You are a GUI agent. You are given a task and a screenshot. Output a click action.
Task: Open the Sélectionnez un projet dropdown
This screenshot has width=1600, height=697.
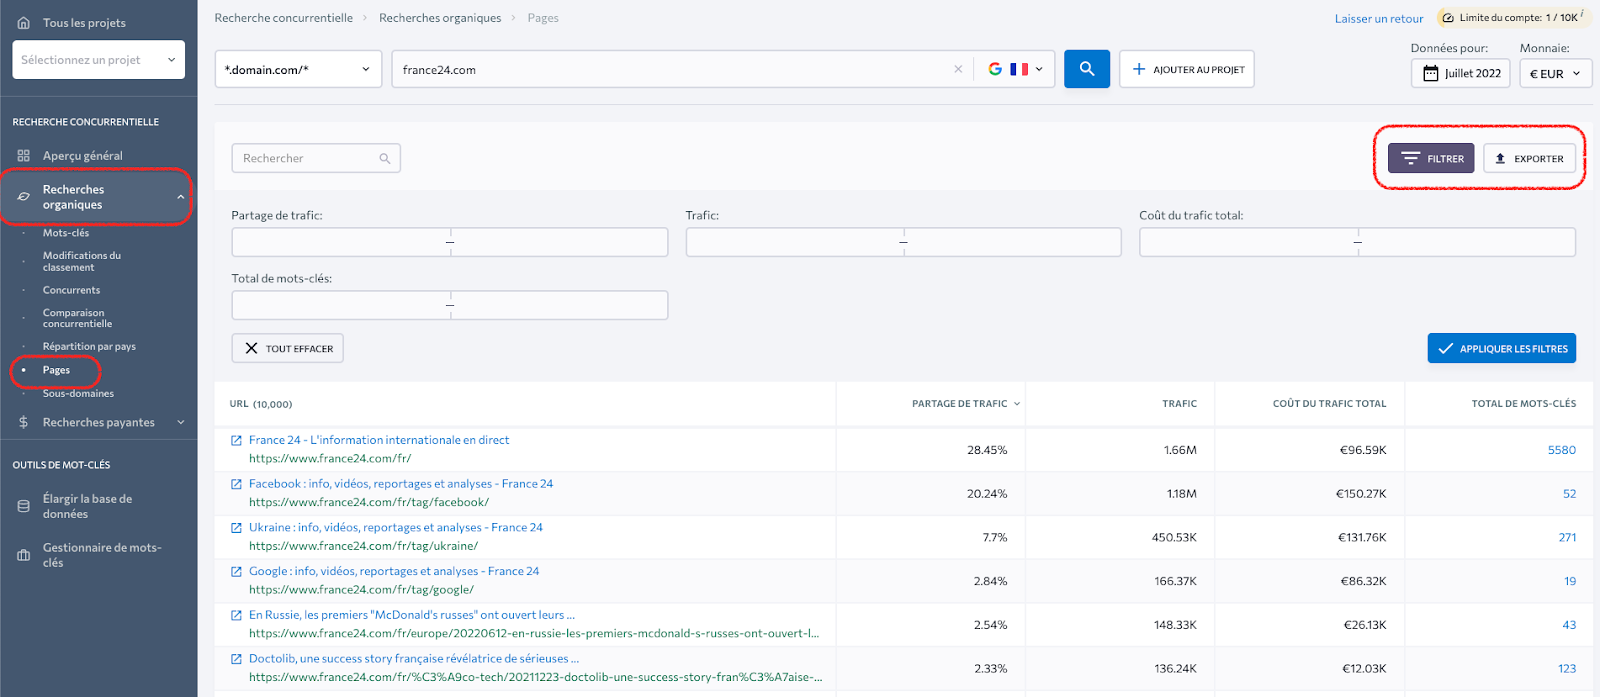click(99, 60)
